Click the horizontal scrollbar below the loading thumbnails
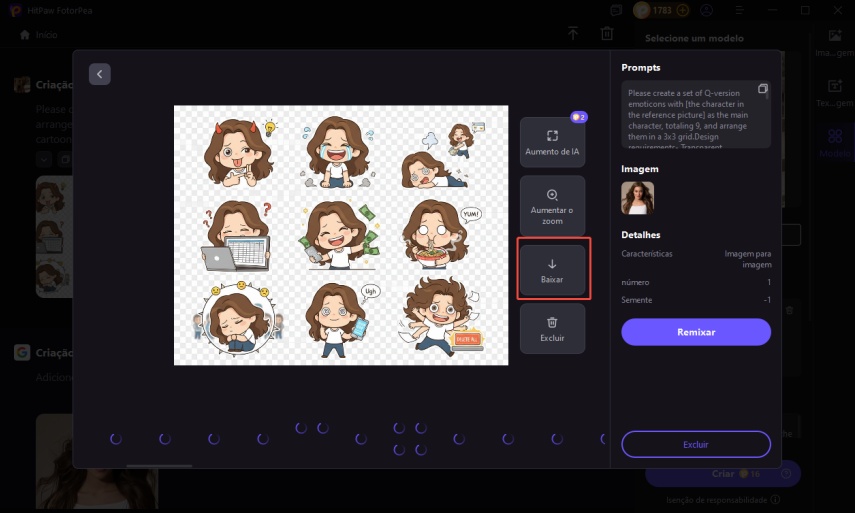 159,465
